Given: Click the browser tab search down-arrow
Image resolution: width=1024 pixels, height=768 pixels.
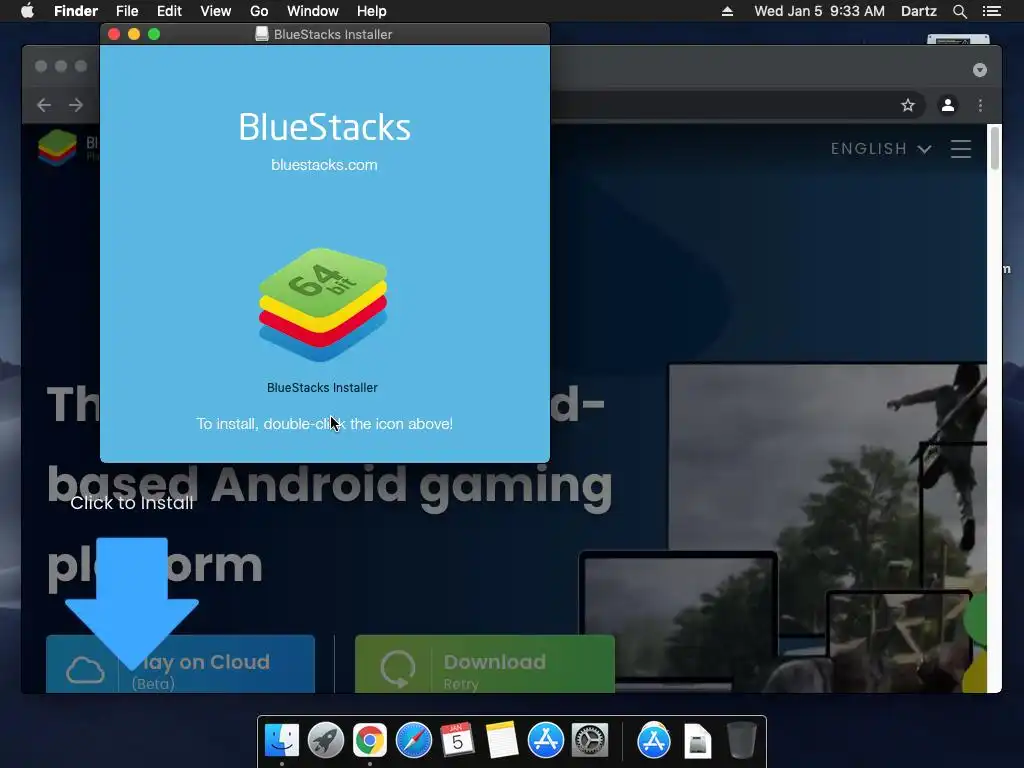Looking at the screenshot, I should 980,70.
